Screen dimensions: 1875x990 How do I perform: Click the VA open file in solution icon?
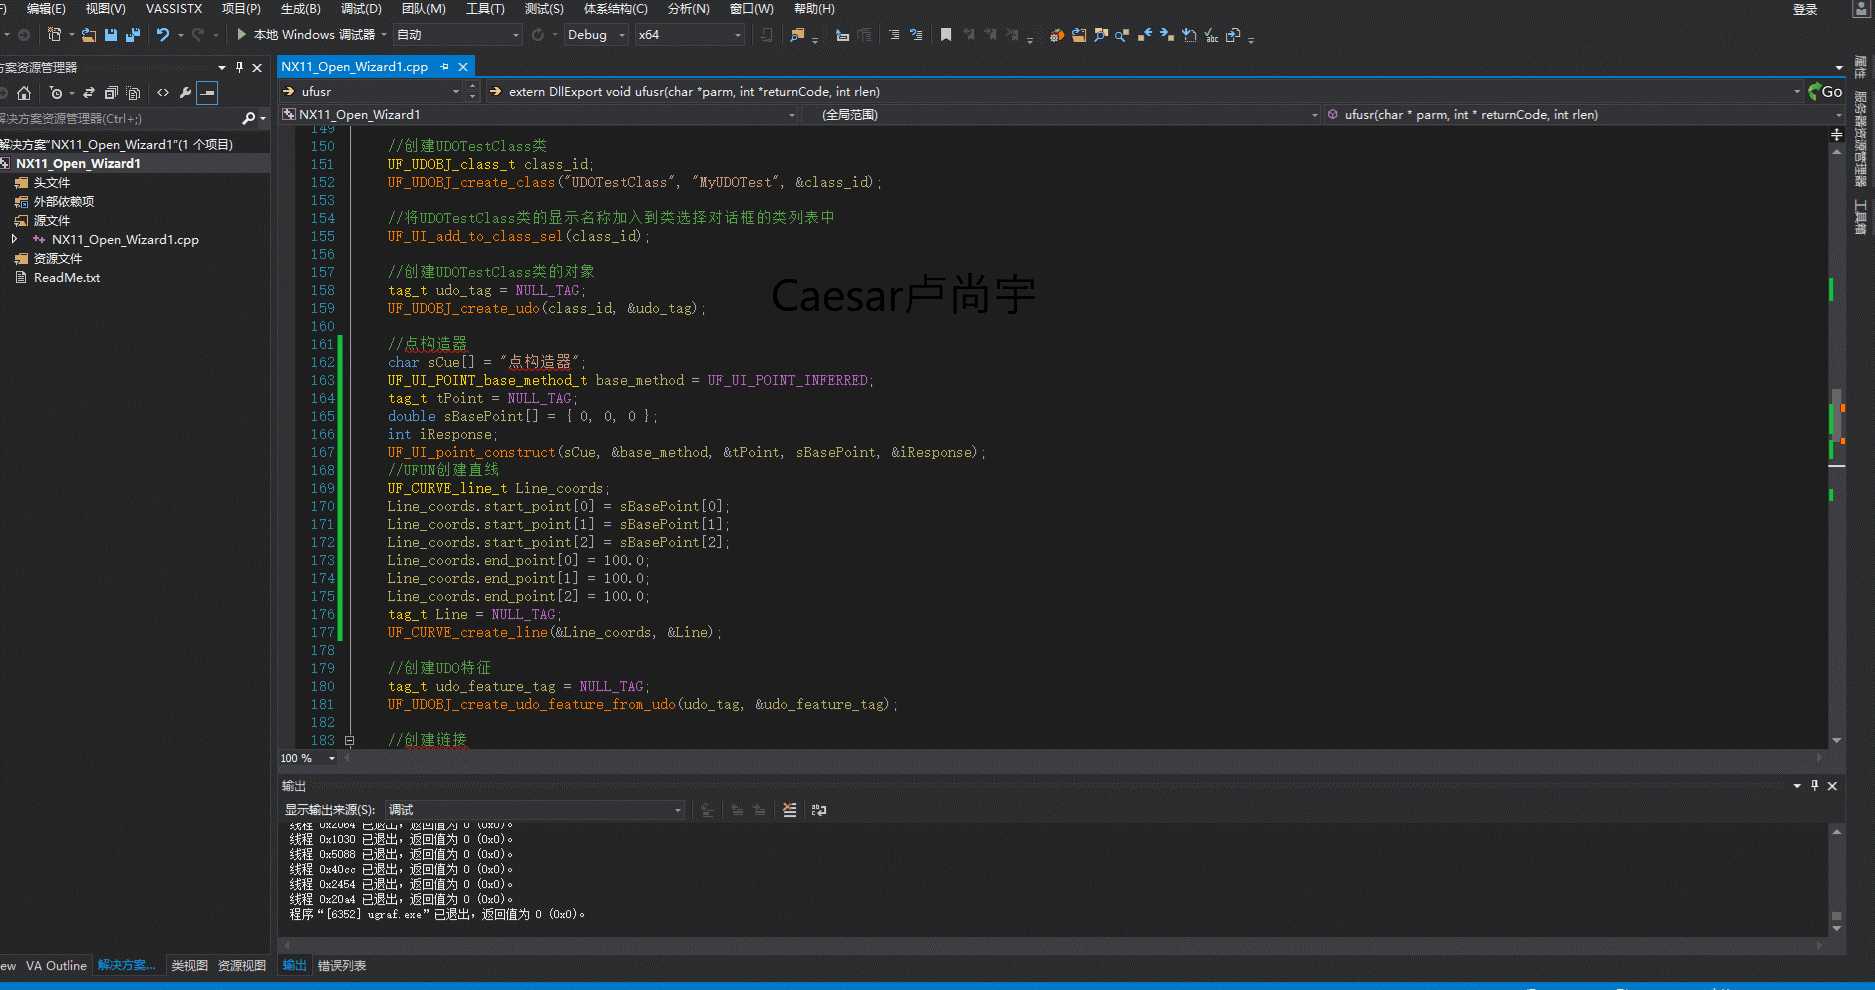coord(1079,35)
